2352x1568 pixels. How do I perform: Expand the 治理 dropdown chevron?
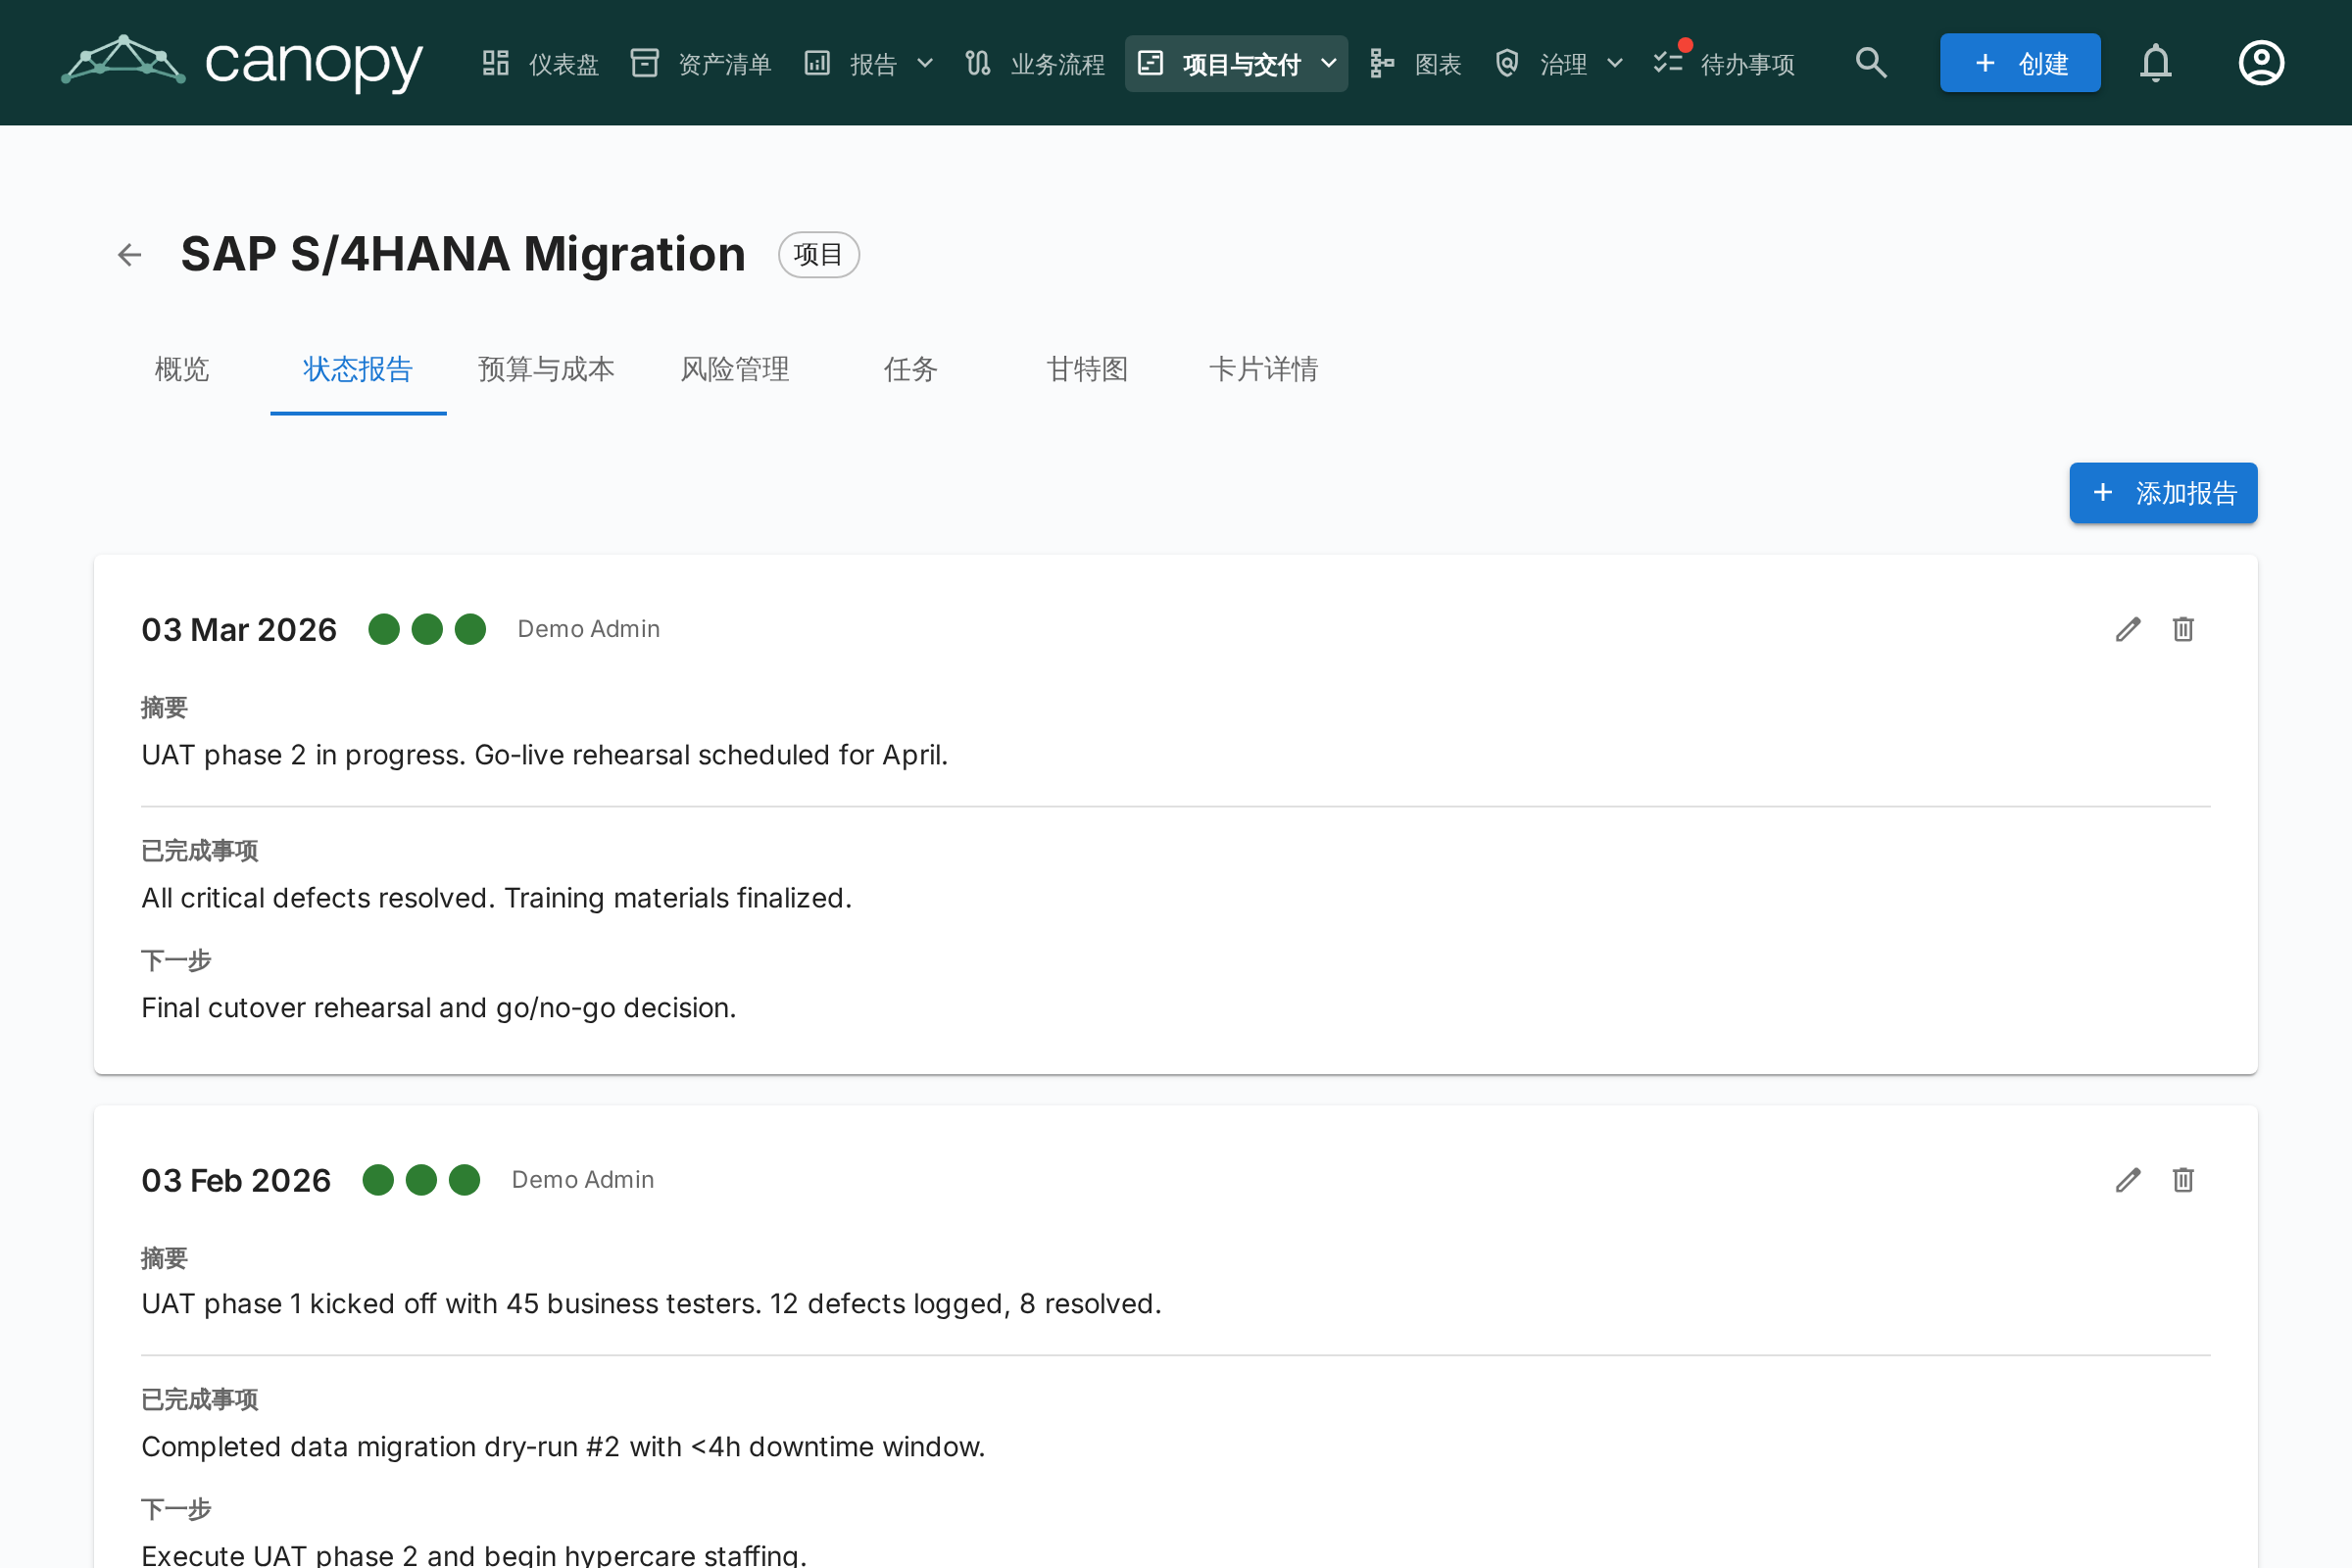click(1615, 63)
